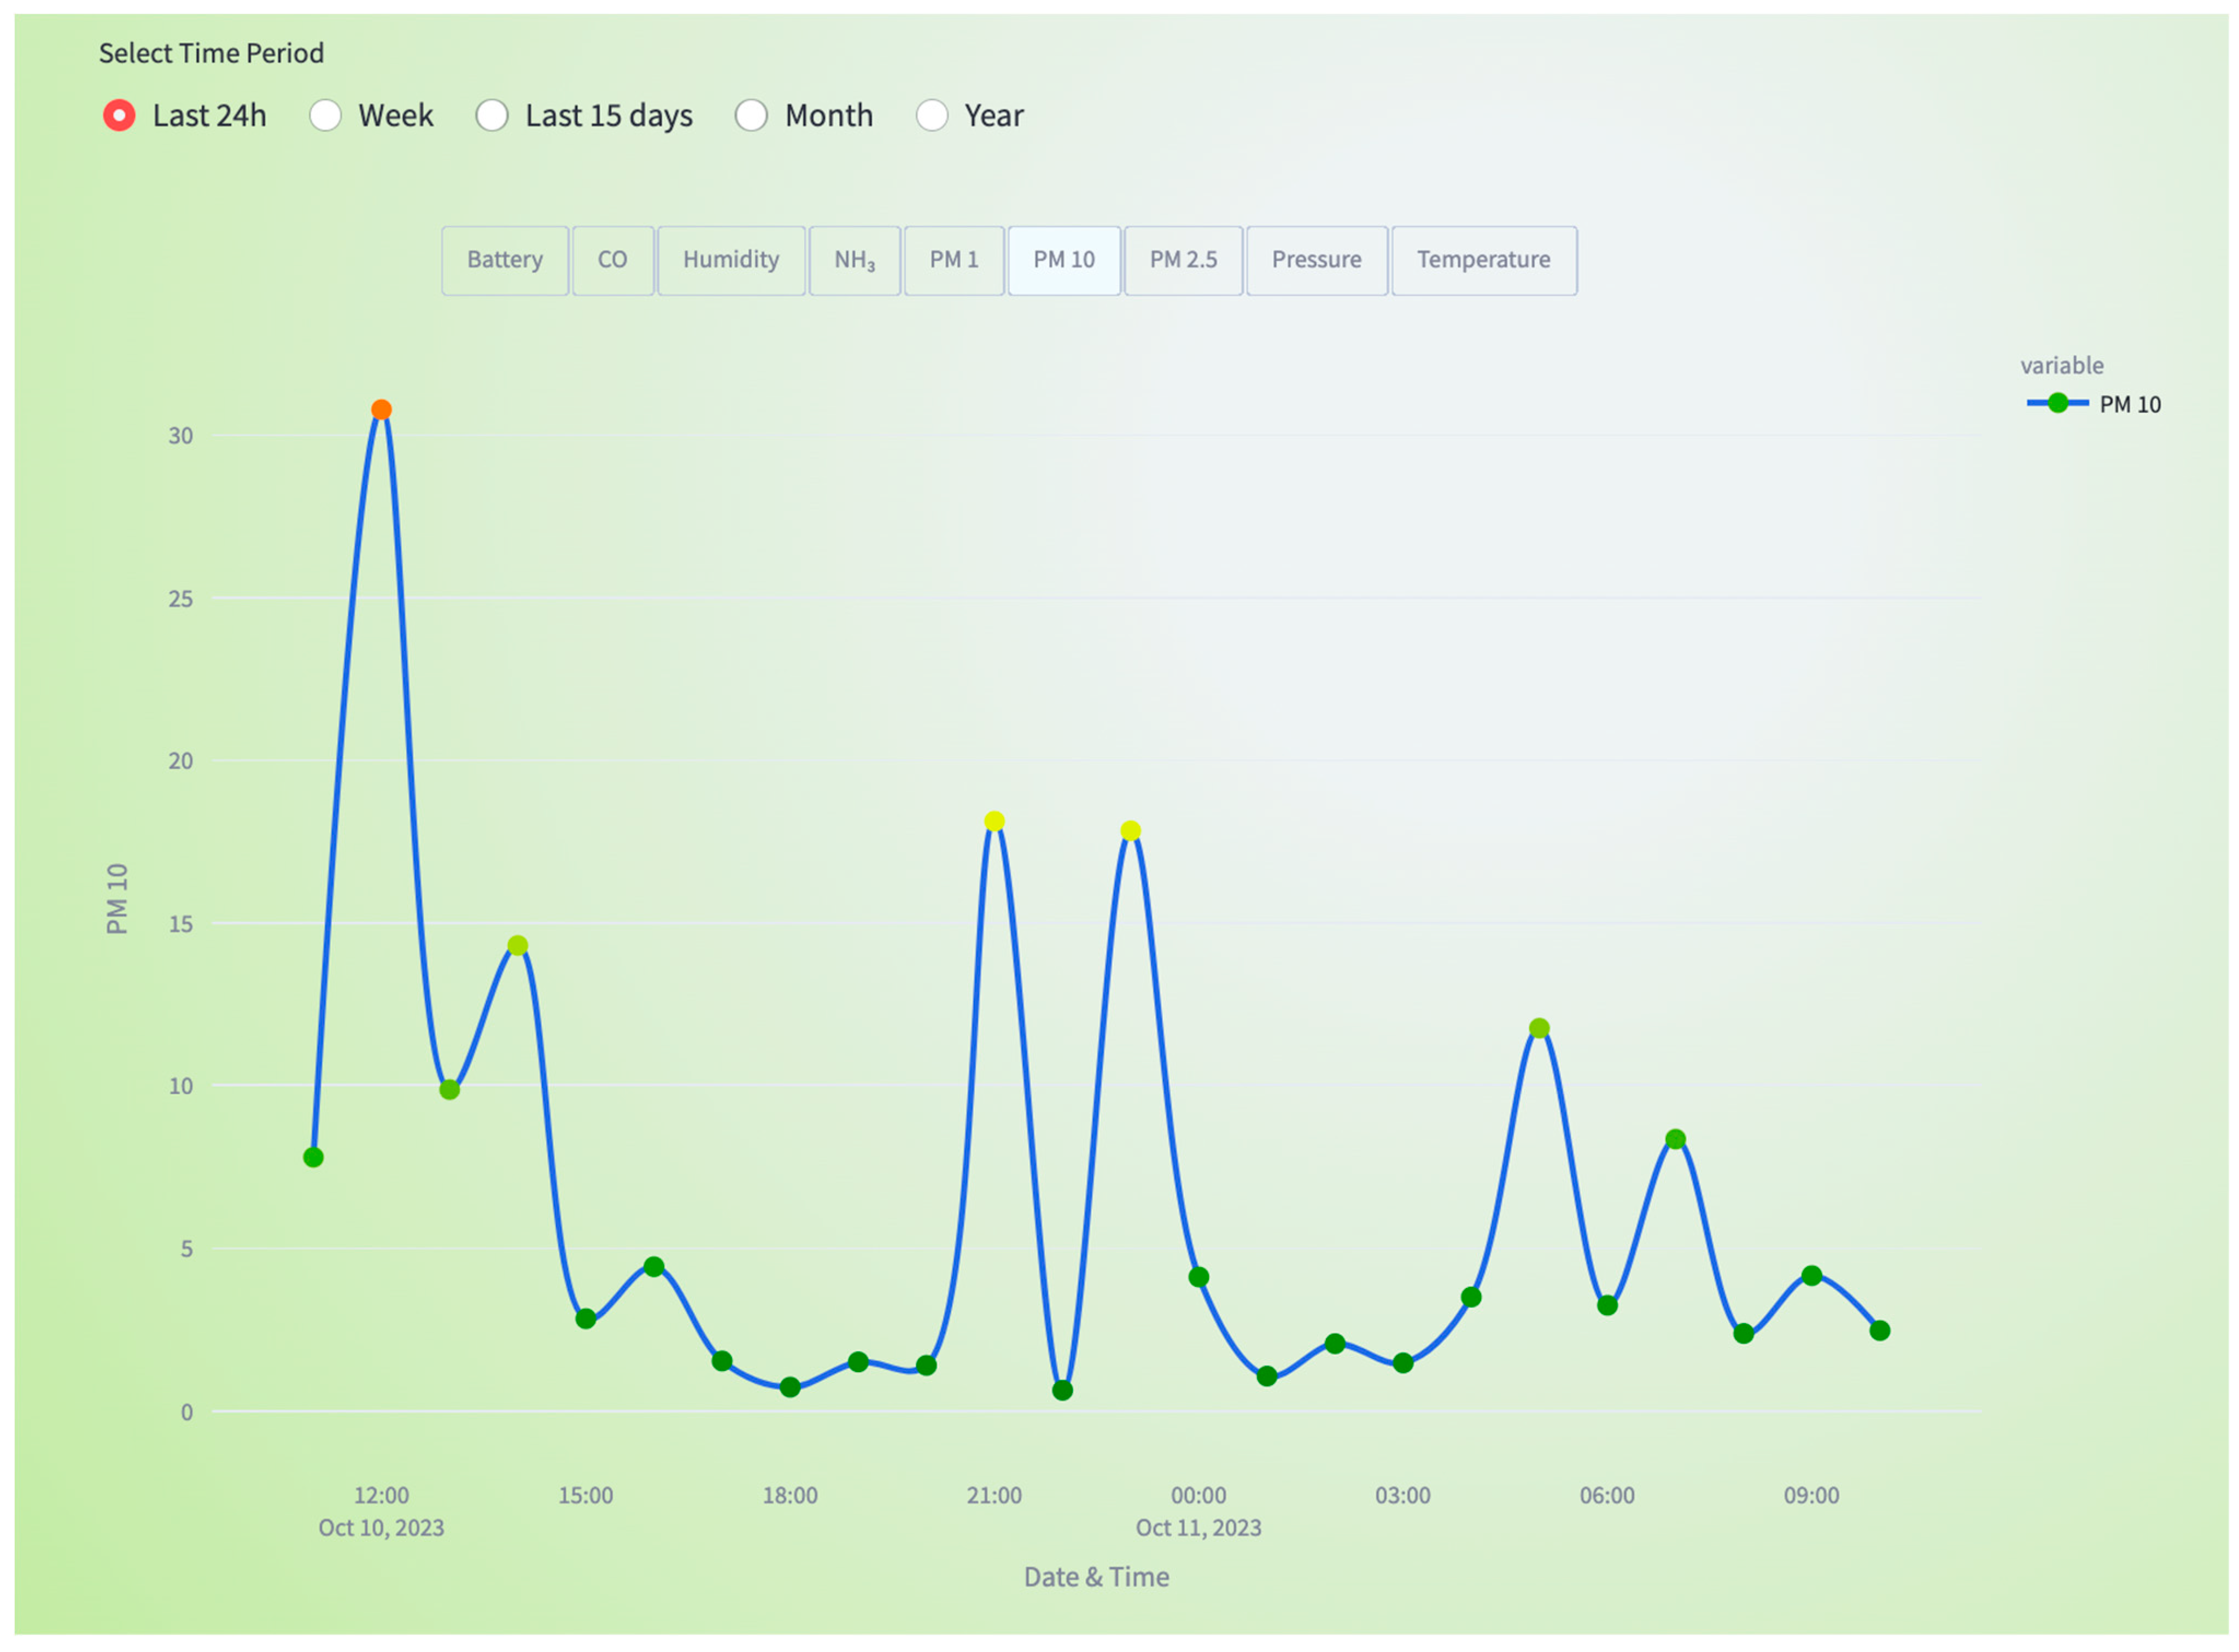
Task: Show the NH₃ chart tab
Action: (854, 260)
